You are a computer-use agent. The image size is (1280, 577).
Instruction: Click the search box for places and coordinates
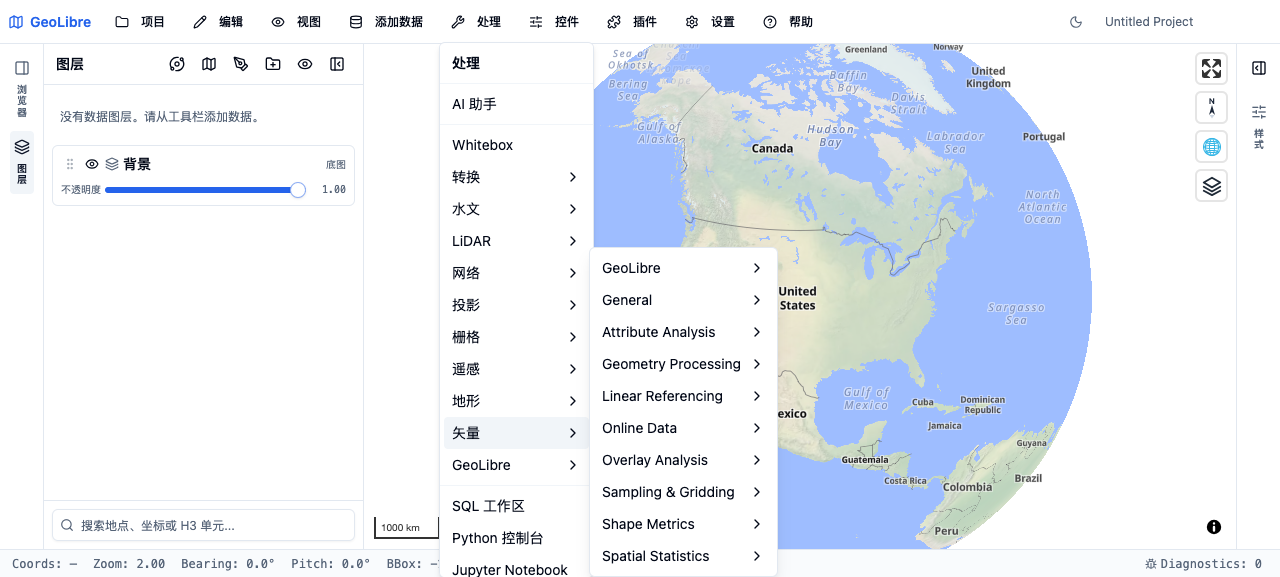203,525
